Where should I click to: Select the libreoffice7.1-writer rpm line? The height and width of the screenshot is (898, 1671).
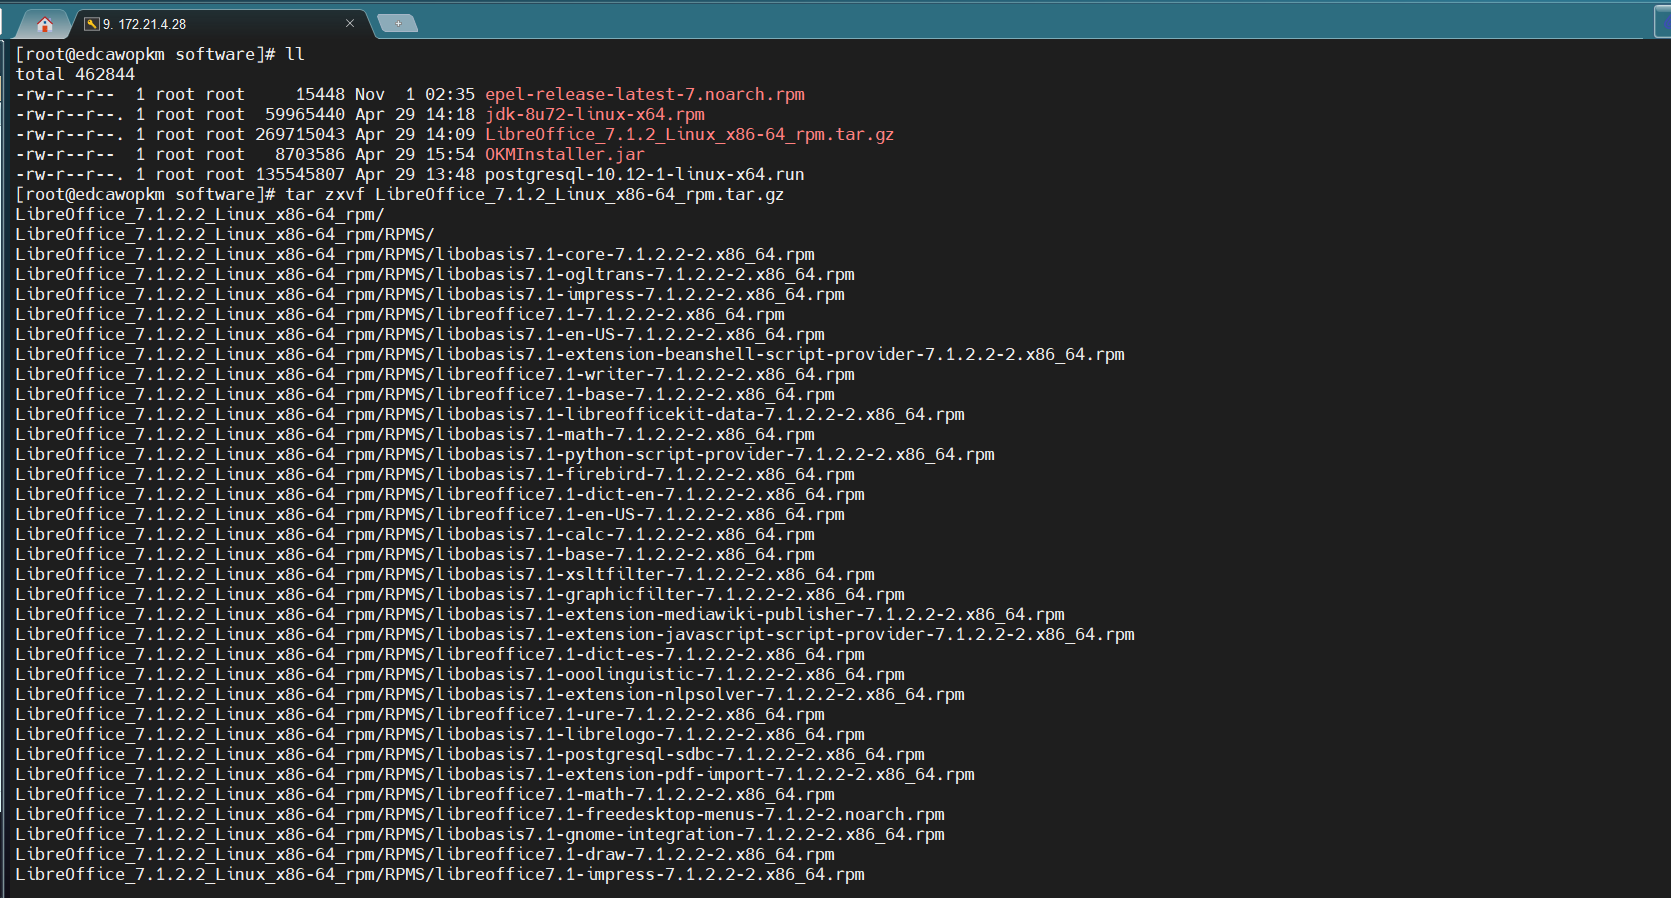tap(435, 374)
